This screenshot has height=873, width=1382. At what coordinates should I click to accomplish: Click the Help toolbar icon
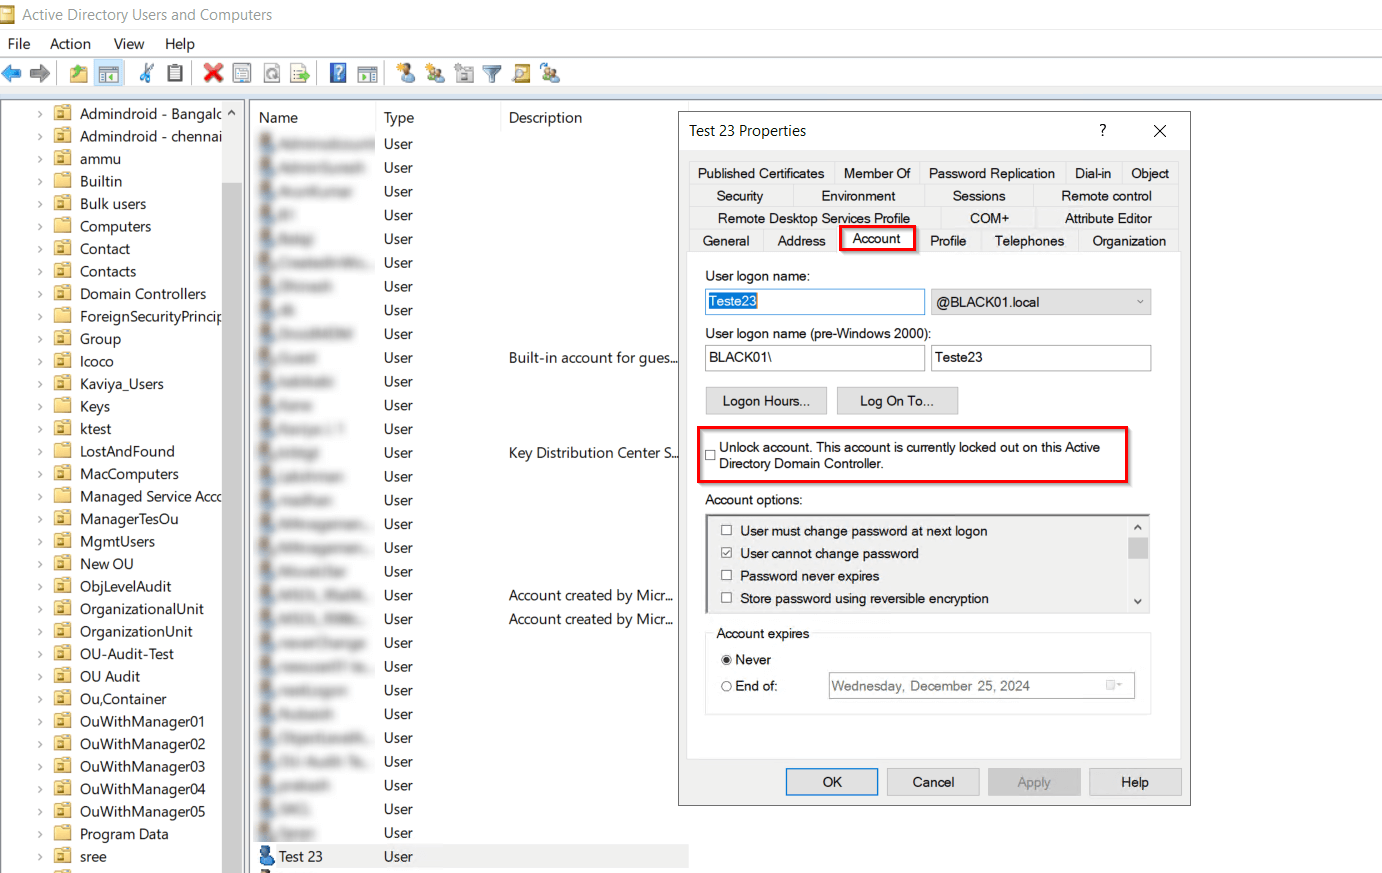click(x=338, y=72)
